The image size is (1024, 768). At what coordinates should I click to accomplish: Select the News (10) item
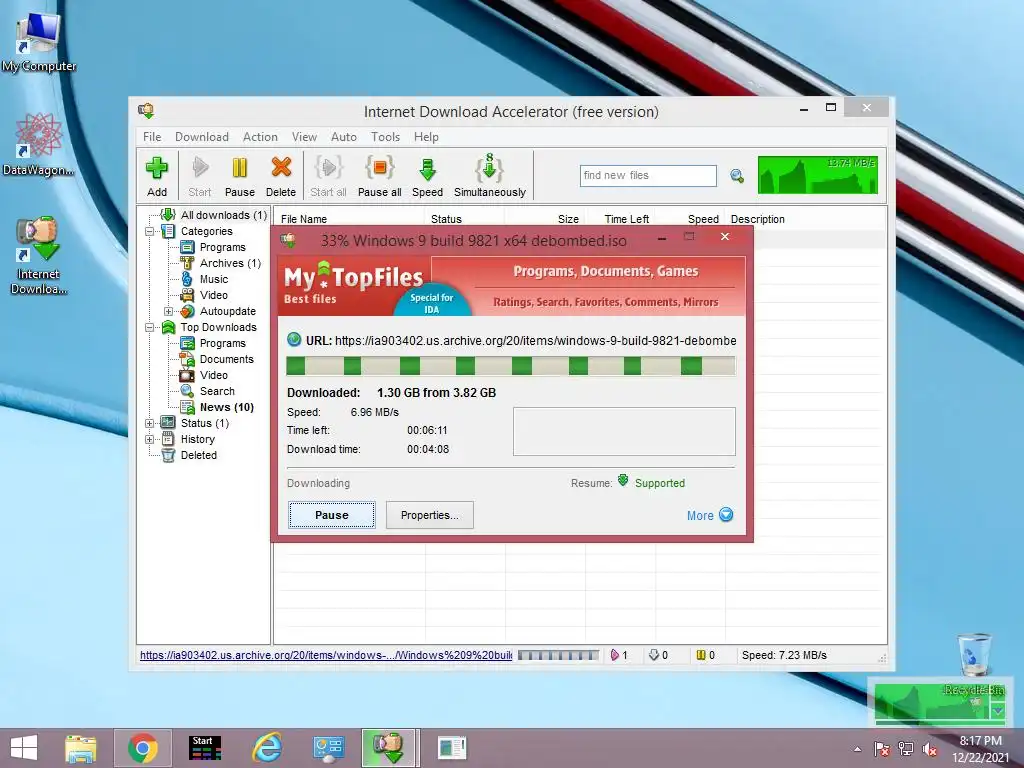[227, 408]
